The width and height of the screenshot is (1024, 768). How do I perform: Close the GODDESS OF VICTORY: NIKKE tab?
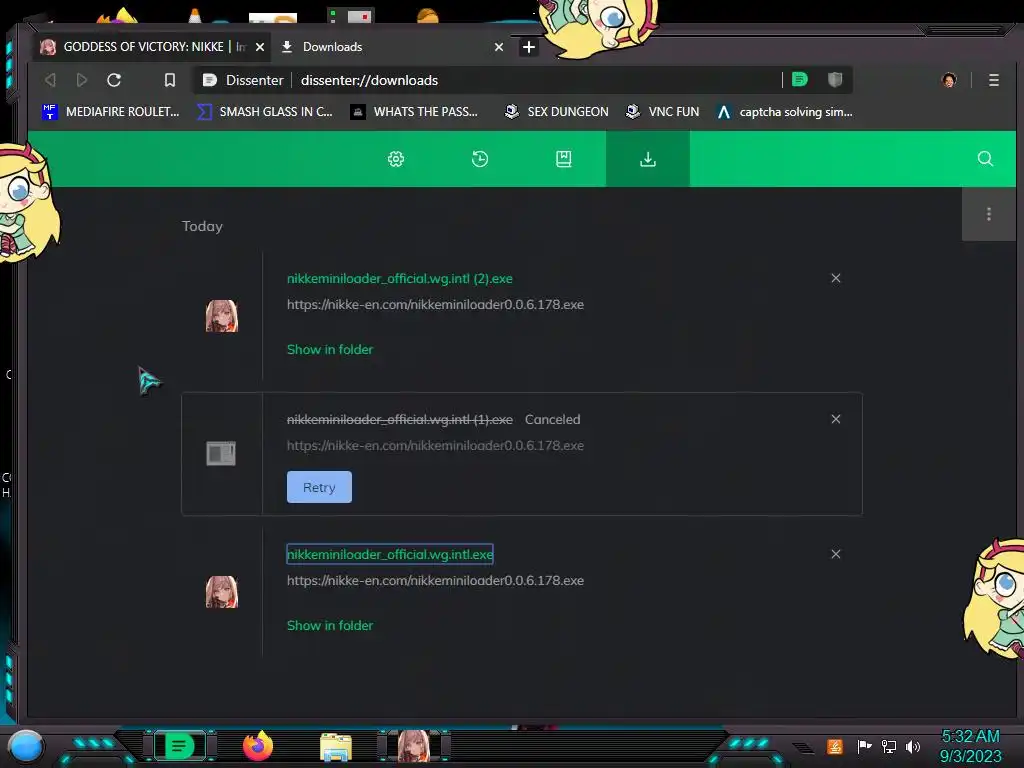tap(260, 47)
